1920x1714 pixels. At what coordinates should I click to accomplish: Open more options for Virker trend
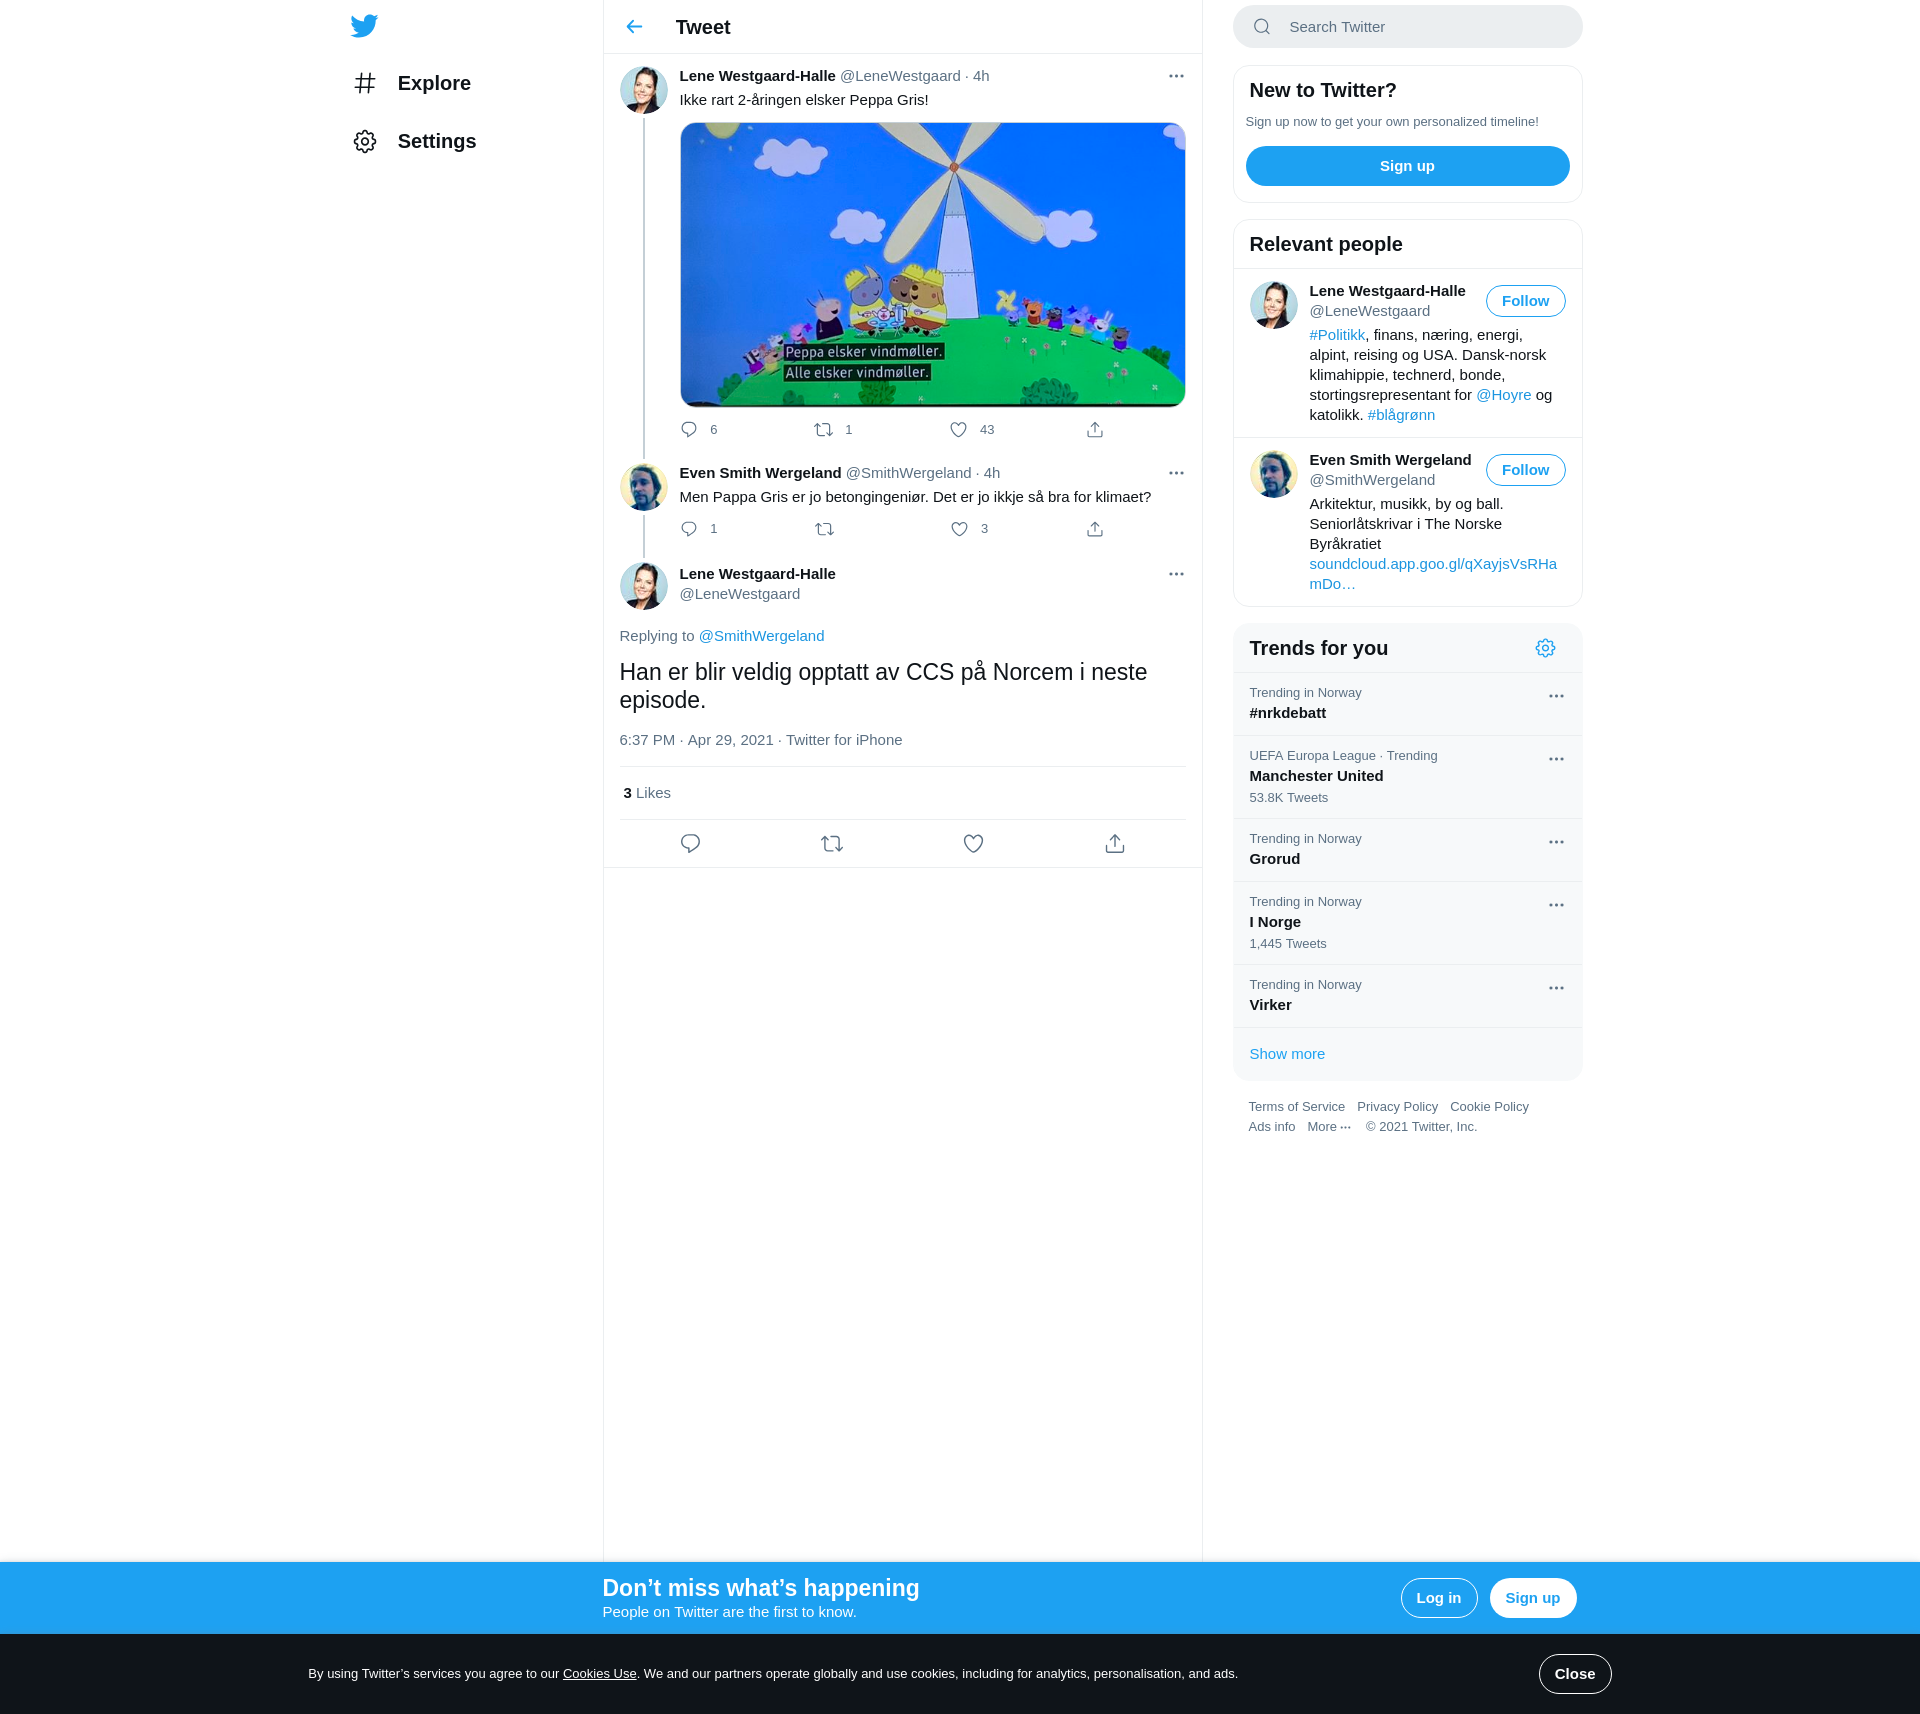[1556, 988]
